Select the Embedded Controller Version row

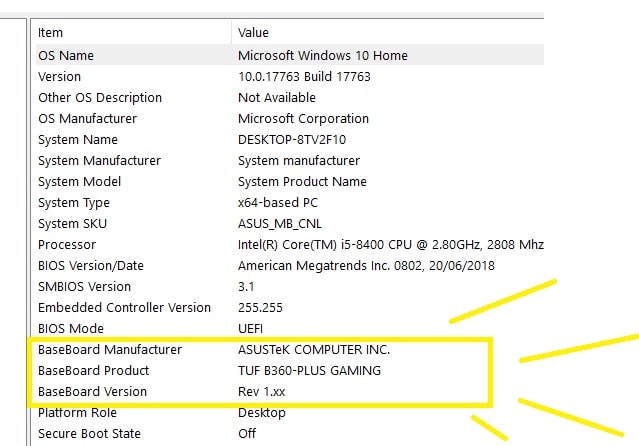tap(124, 307)
